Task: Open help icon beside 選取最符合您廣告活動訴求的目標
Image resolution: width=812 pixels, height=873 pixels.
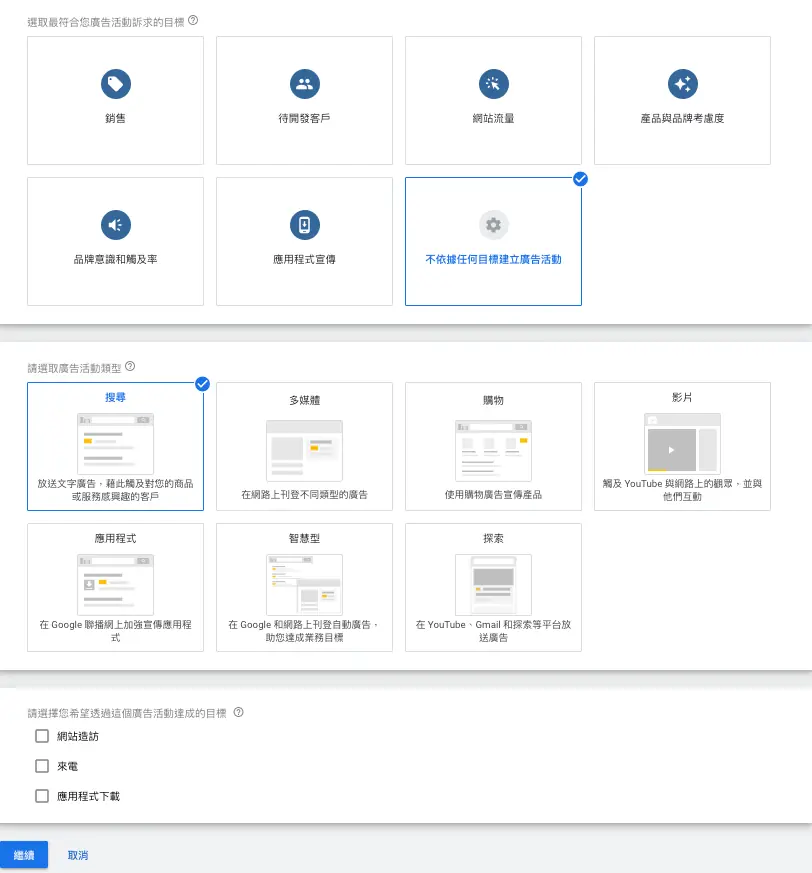Action: 193,21
